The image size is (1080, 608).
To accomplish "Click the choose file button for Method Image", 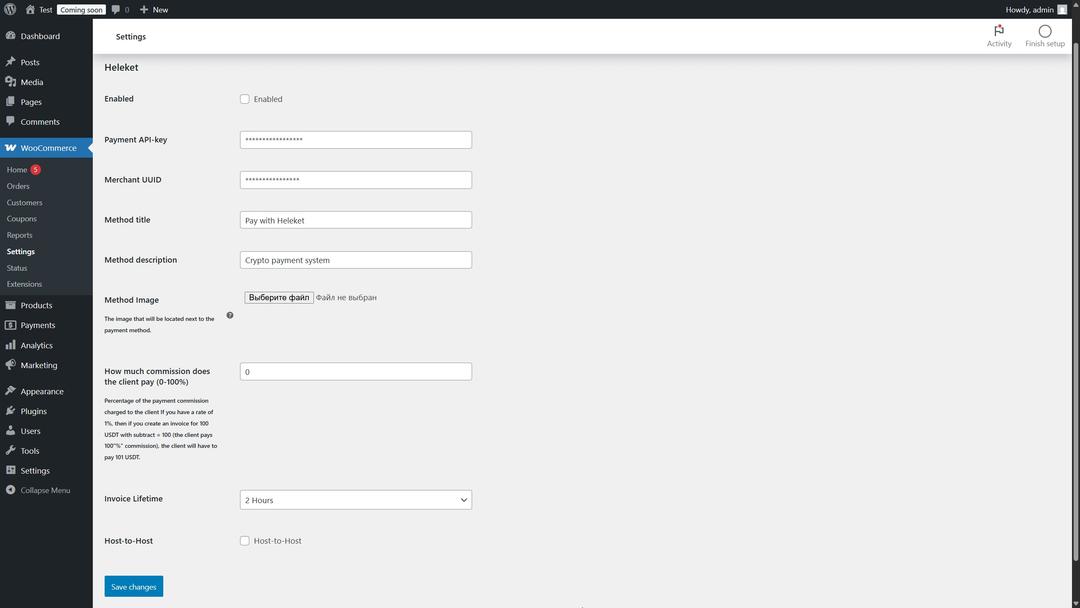I will [279, 297].
